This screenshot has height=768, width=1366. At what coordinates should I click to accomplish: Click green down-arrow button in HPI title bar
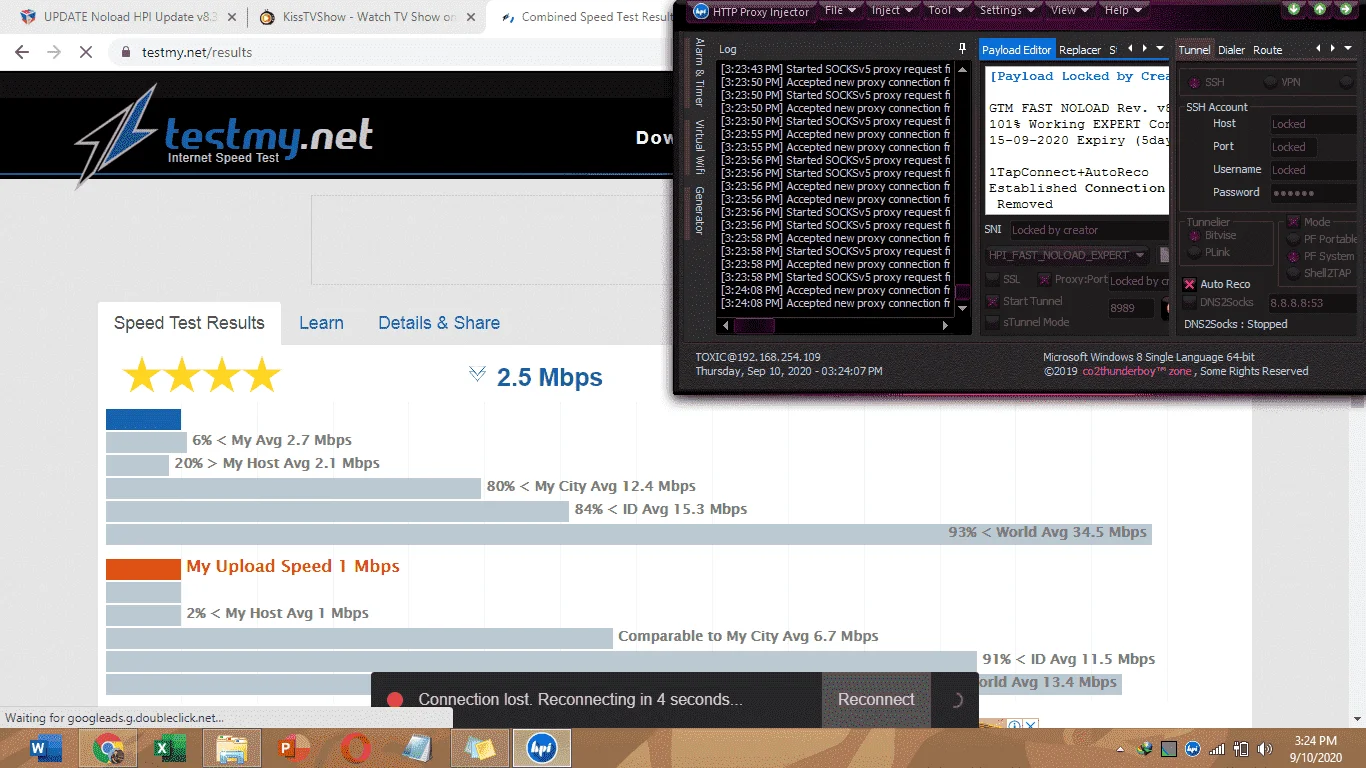(1295, 9)
